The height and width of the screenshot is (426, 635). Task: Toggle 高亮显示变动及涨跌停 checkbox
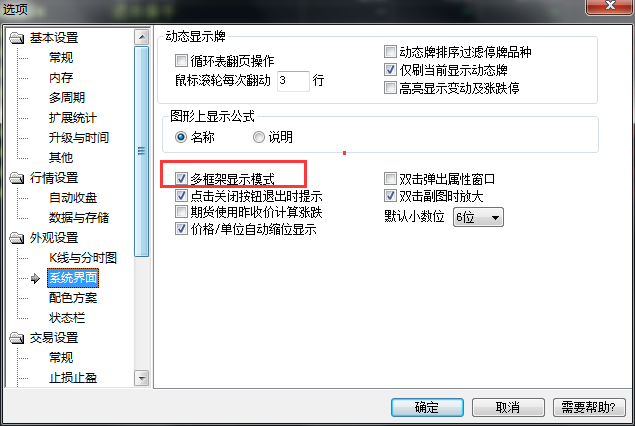[390, 87]
